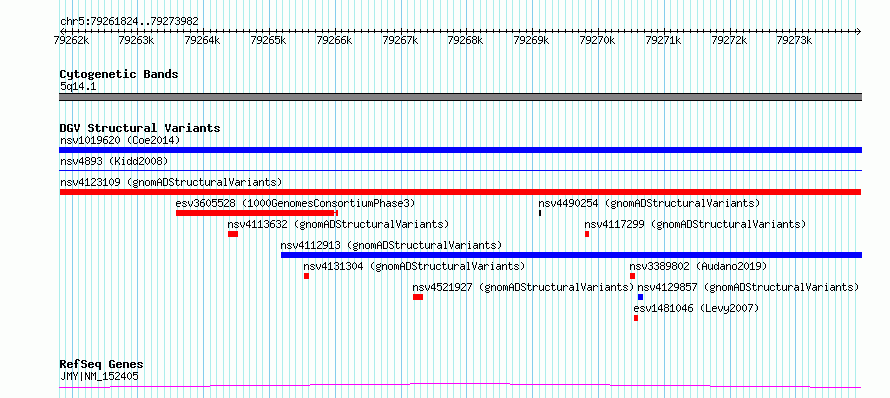
Task: Click the Cytogenetic Bands track heading
Action: (119, 74)
